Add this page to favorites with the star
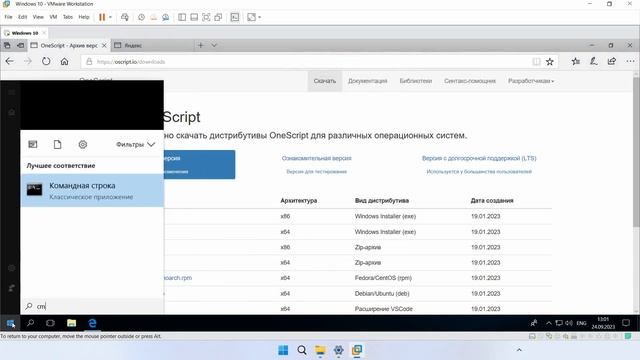This screenshot has width=640, height=360. pos(550,62)
